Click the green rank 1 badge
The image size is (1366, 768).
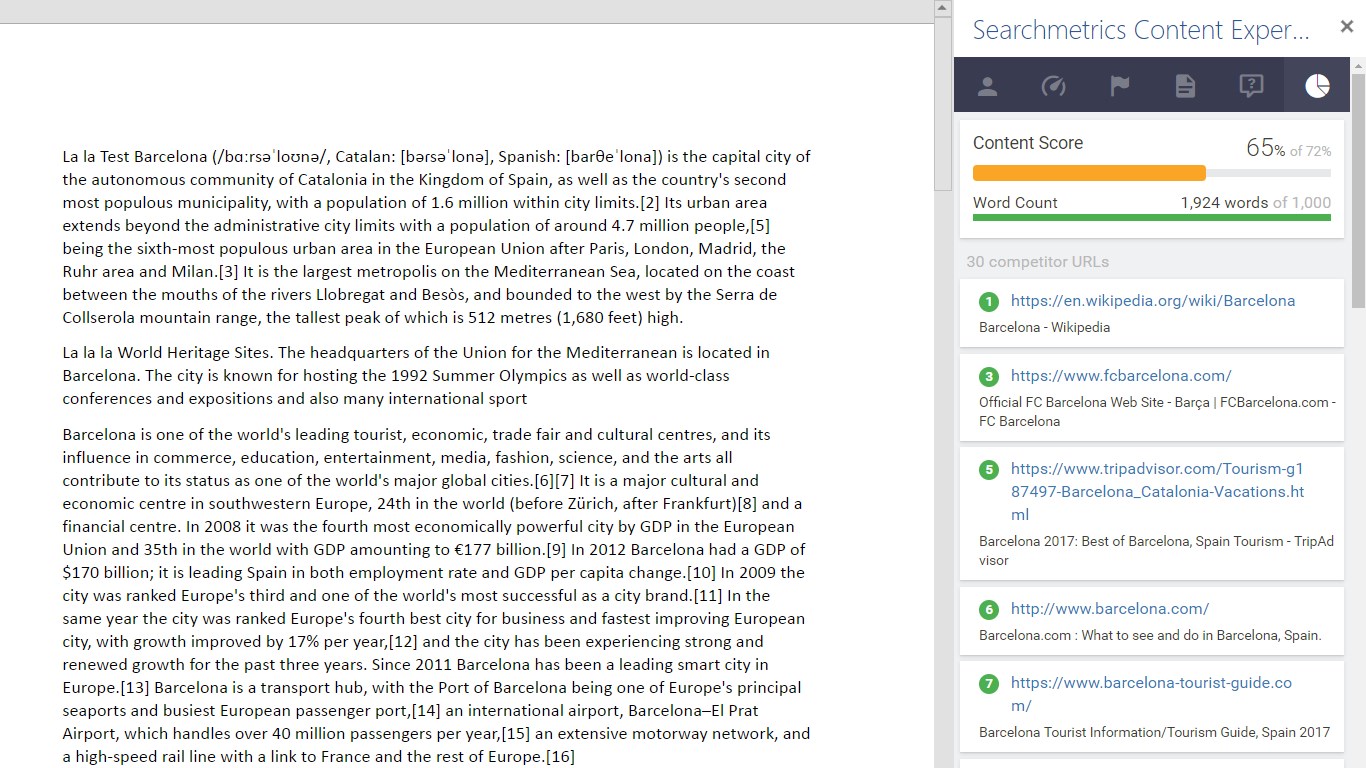[x=989, y=301]
